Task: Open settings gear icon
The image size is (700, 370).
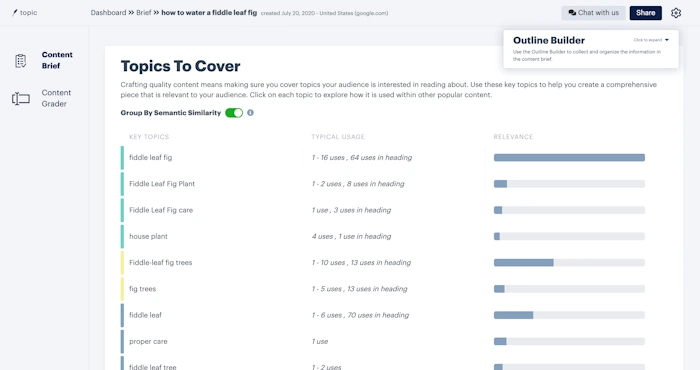Action: pos(676,13)
